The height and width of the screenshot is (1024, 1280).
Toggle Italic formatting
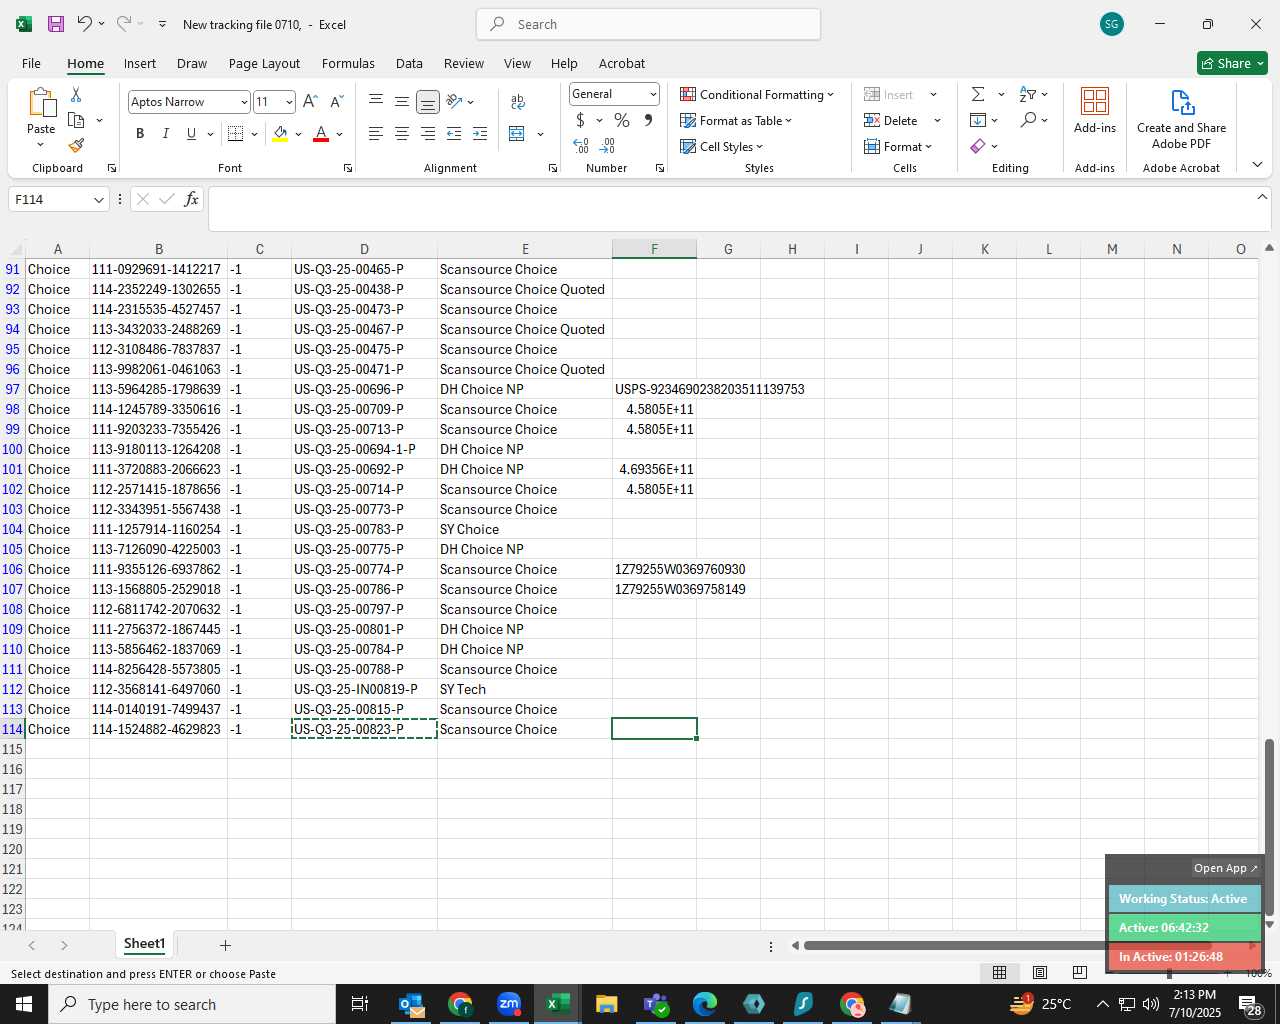point(165,133)
